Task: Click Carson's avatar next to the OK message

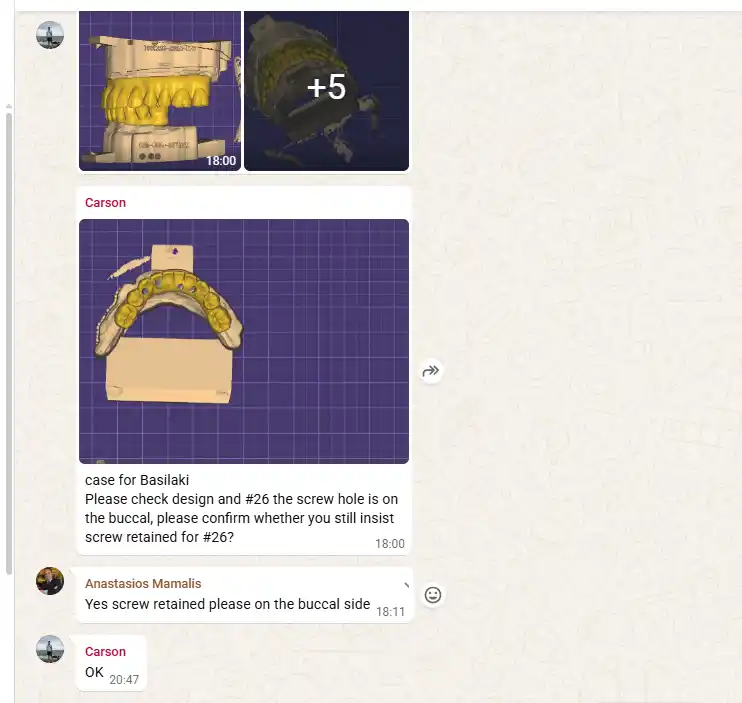Action: click(x=50, y=649)
